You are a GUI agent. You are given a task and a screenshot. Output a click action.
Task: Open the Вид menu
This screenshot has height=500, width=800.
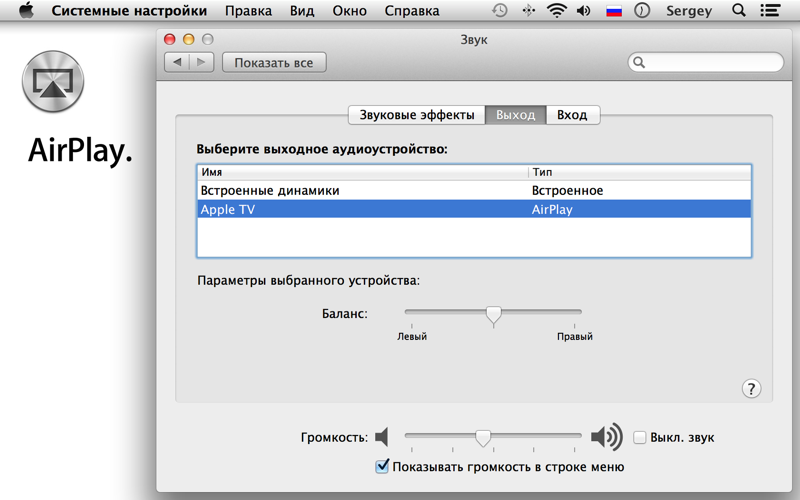coord(302,11)
